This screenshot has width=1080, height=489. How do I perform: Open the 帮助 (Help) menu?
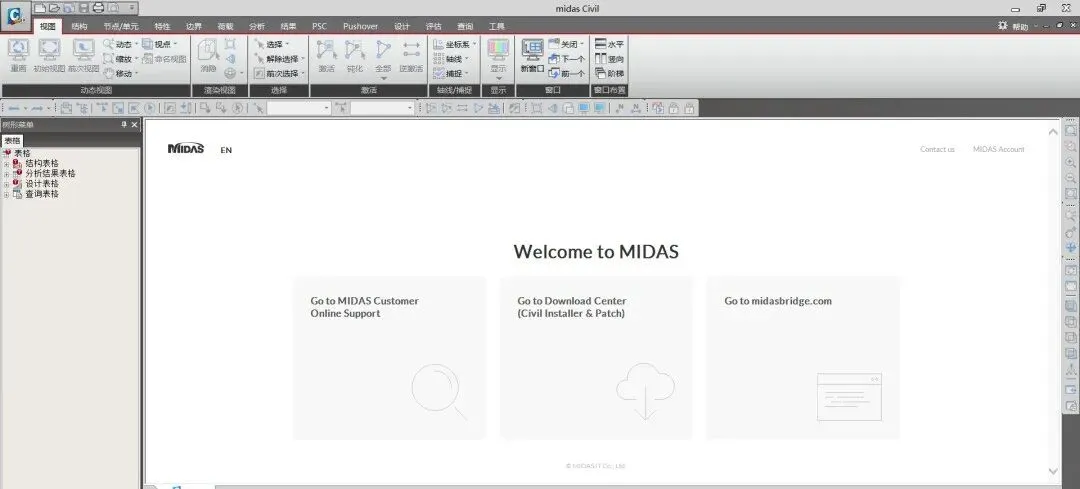pos(1020,26)
